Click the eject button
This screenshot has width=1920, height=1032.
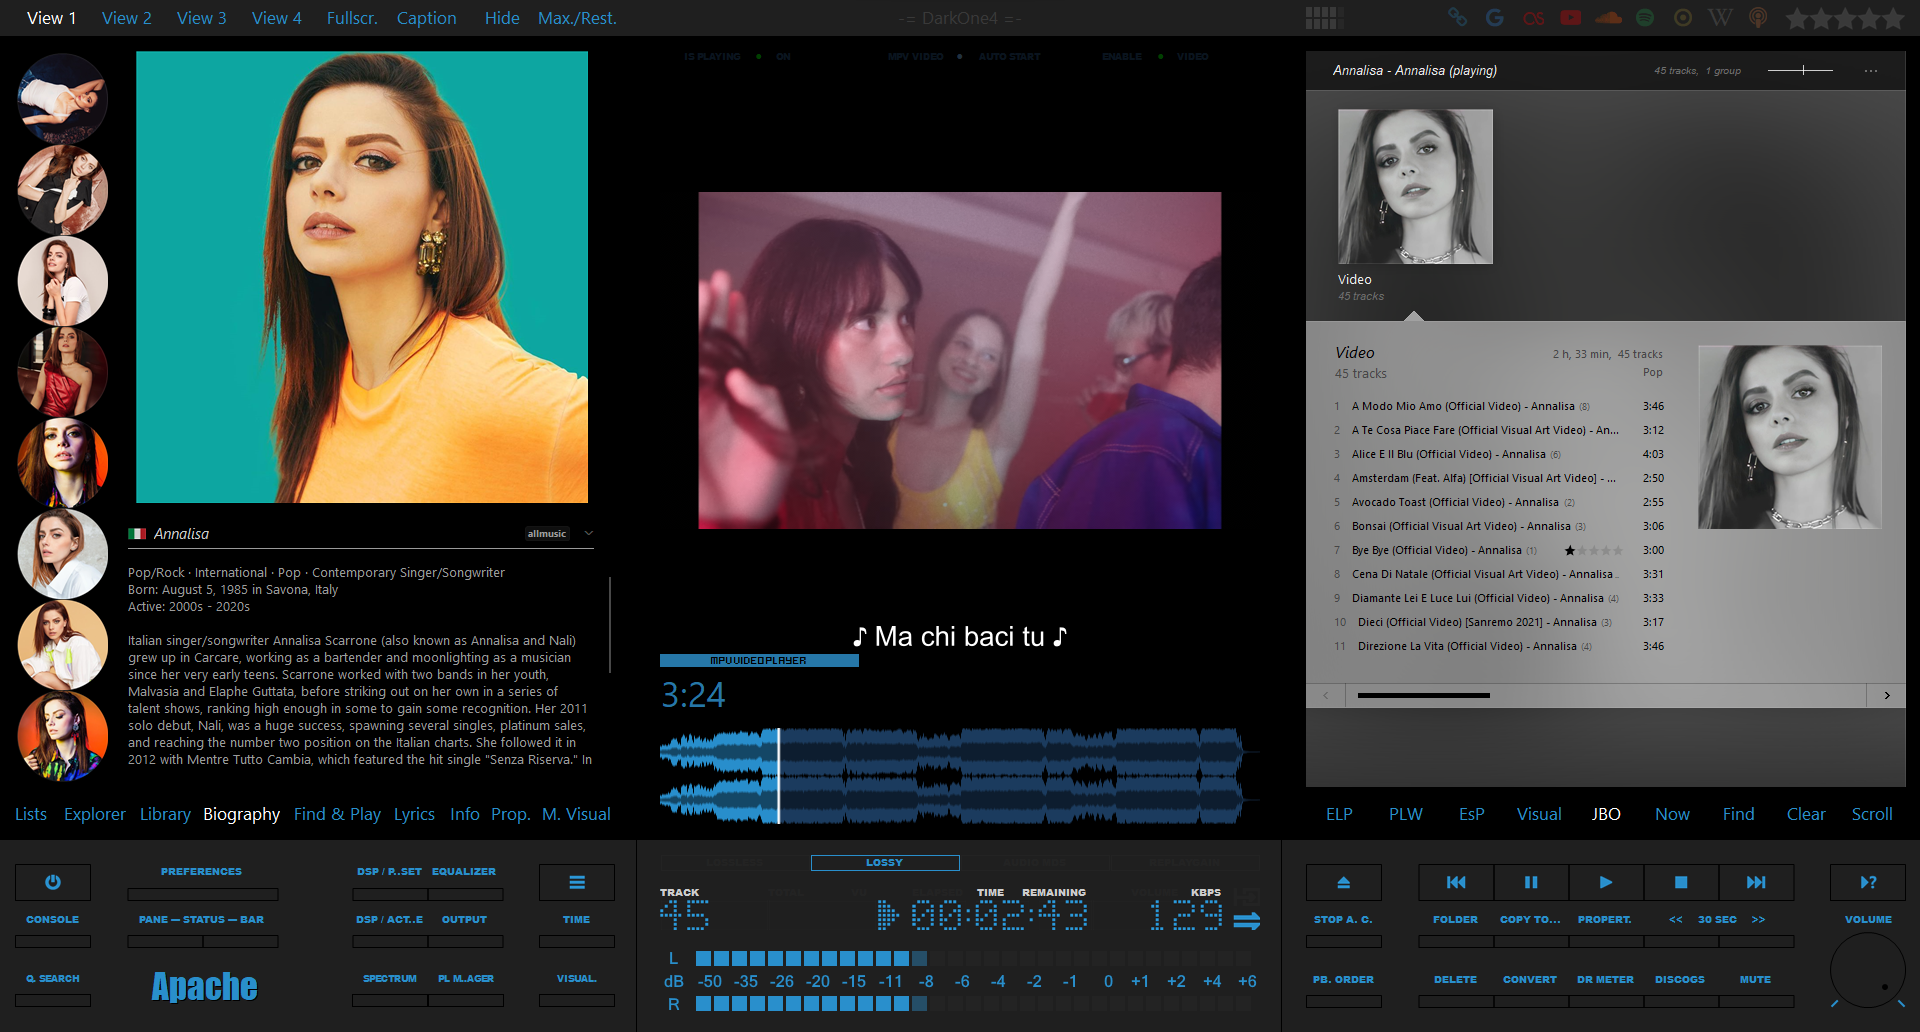point(1344,882)
